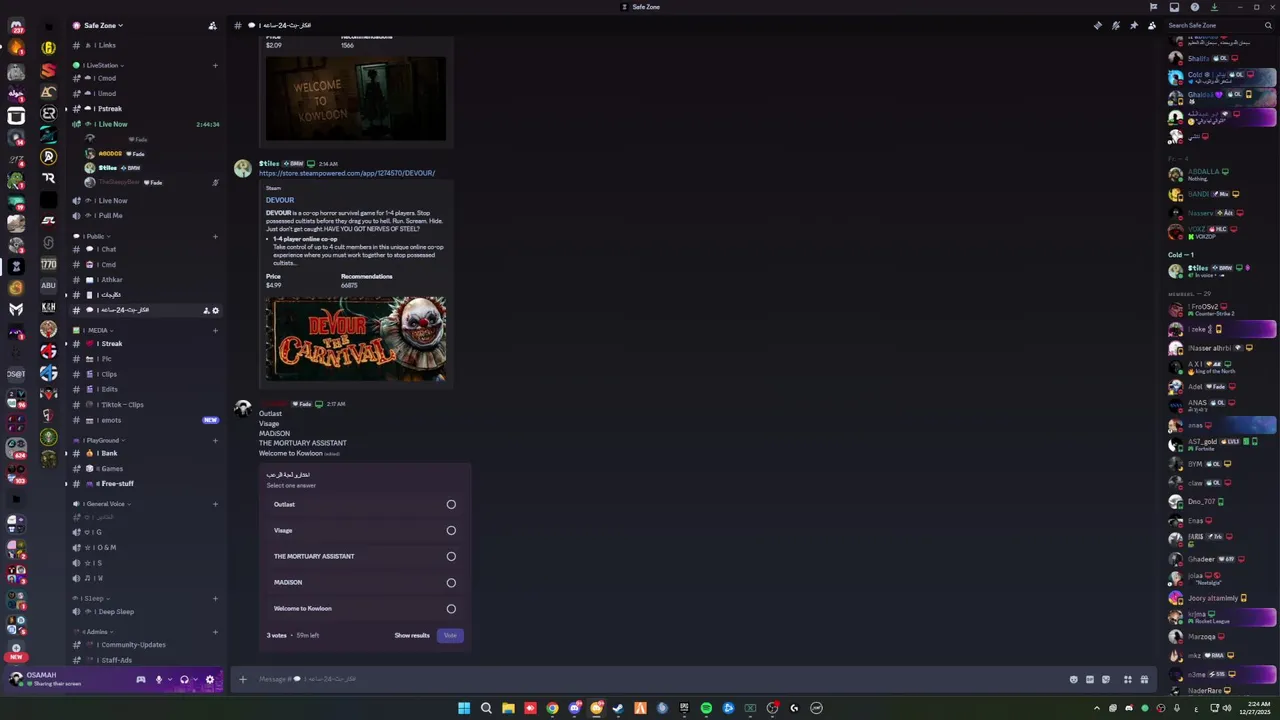Deafen with headphones icon in user panel

184,680
